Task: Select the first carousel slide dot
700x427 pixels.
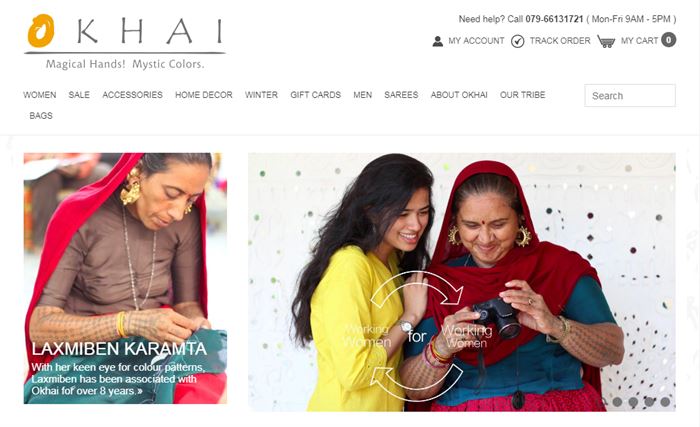Action: tap(617, 402)
